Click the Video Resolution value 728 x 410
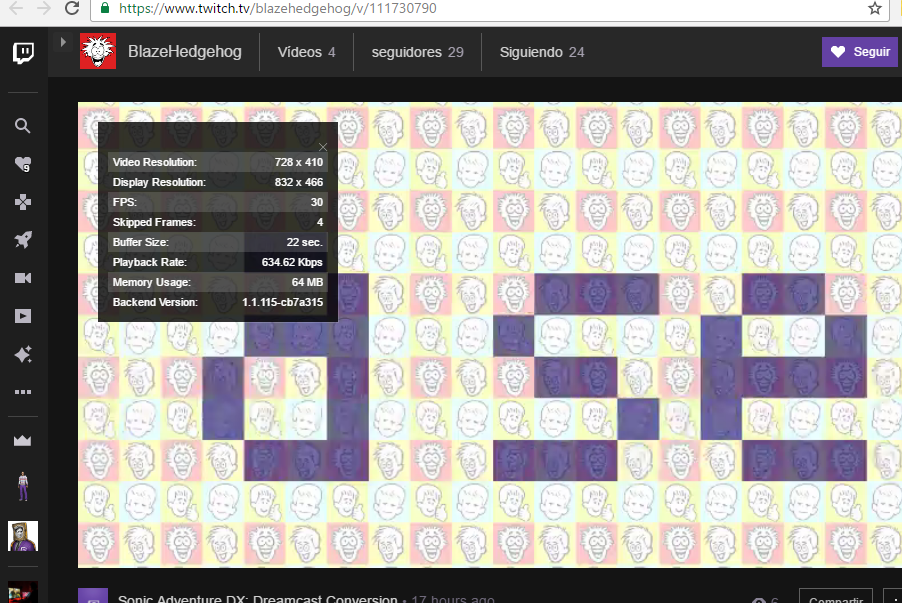The height and width of the screenshot is (603, 902). (x=299, y=162)
